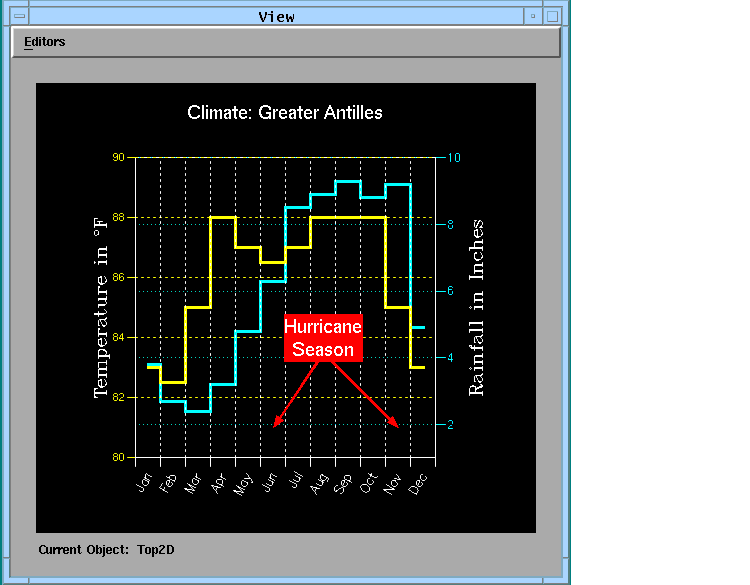
Task: Select the Temperature in °F axis label
Action: pos(100,308)
